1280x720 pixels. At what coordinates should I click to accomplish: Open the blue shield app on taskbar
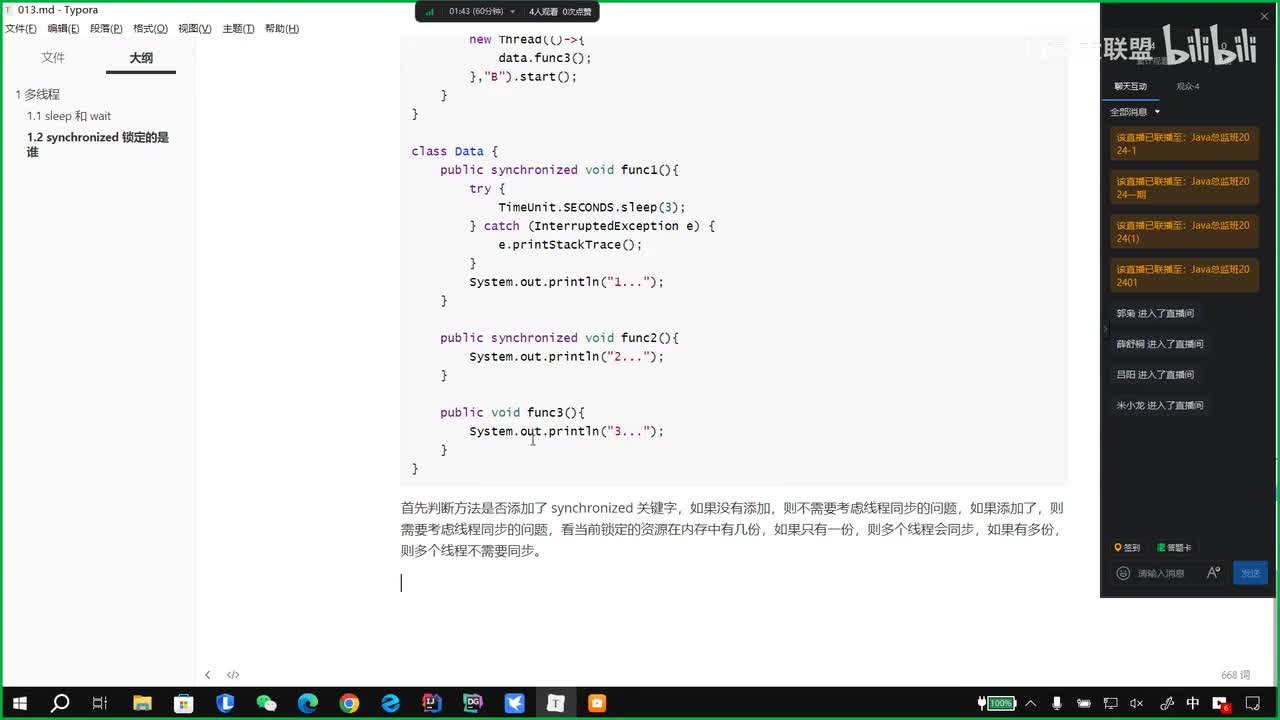coord(225,703)
